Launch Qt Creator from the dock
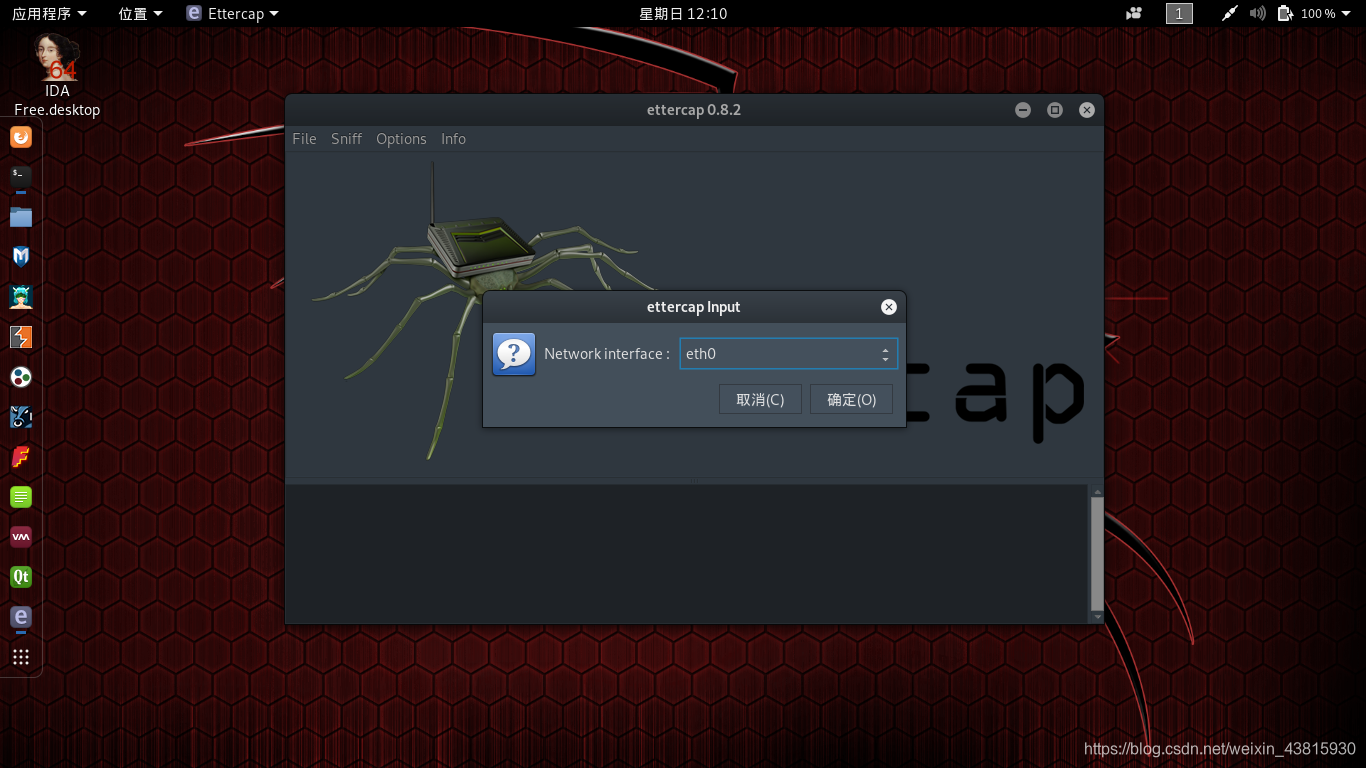1366x768 pixels. click(21, 577)
